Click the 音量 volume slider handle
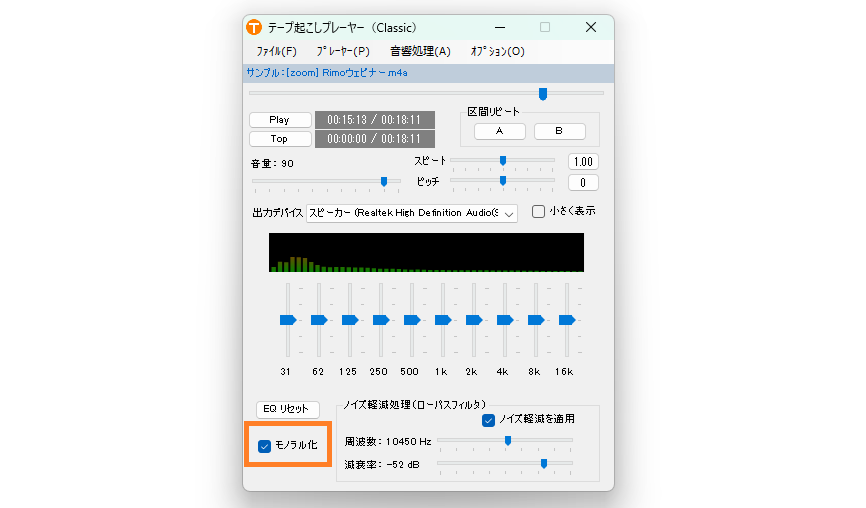 tap(384, 181)
